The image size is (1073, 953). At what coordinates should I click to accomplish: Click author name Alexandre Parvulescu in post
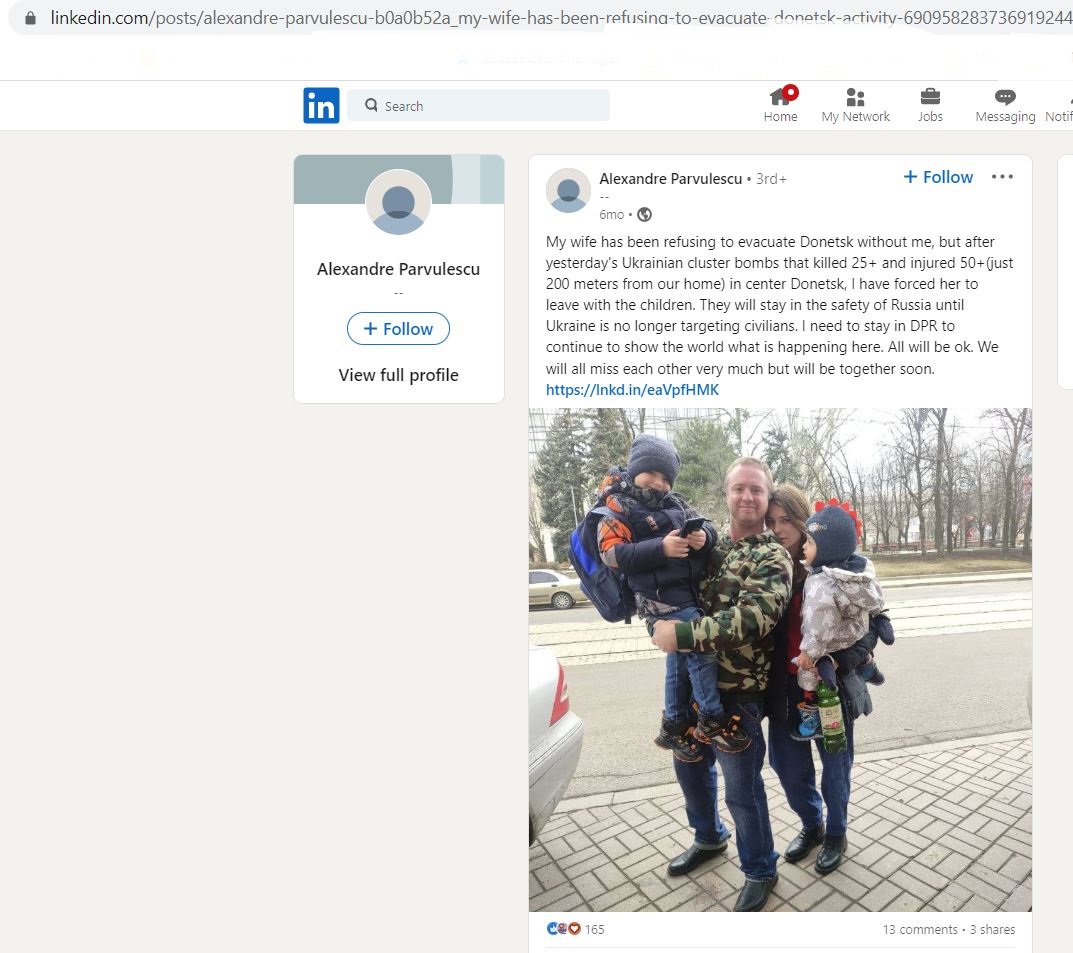[671, 179]
